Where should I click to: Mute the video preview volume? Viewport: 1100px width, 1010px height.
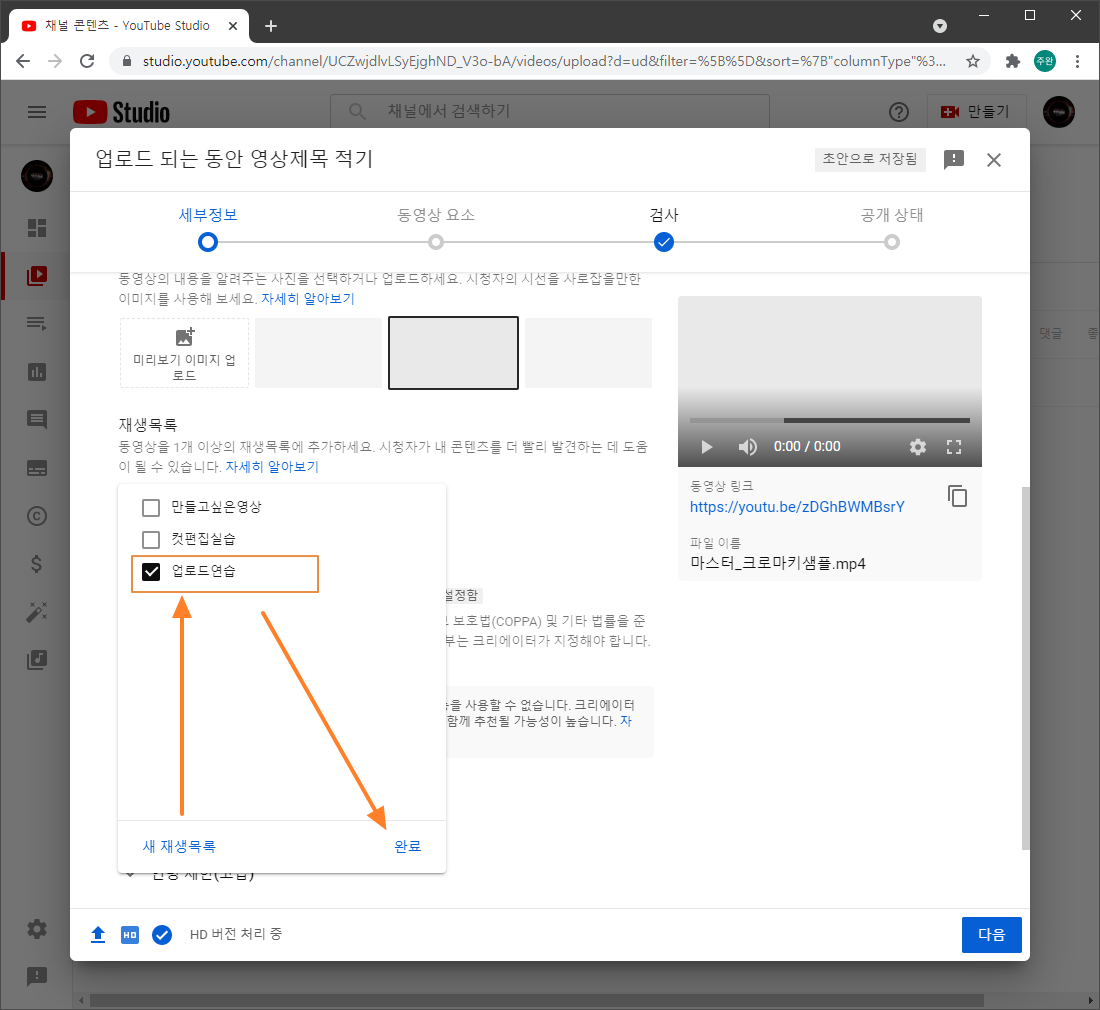[747, 447]
